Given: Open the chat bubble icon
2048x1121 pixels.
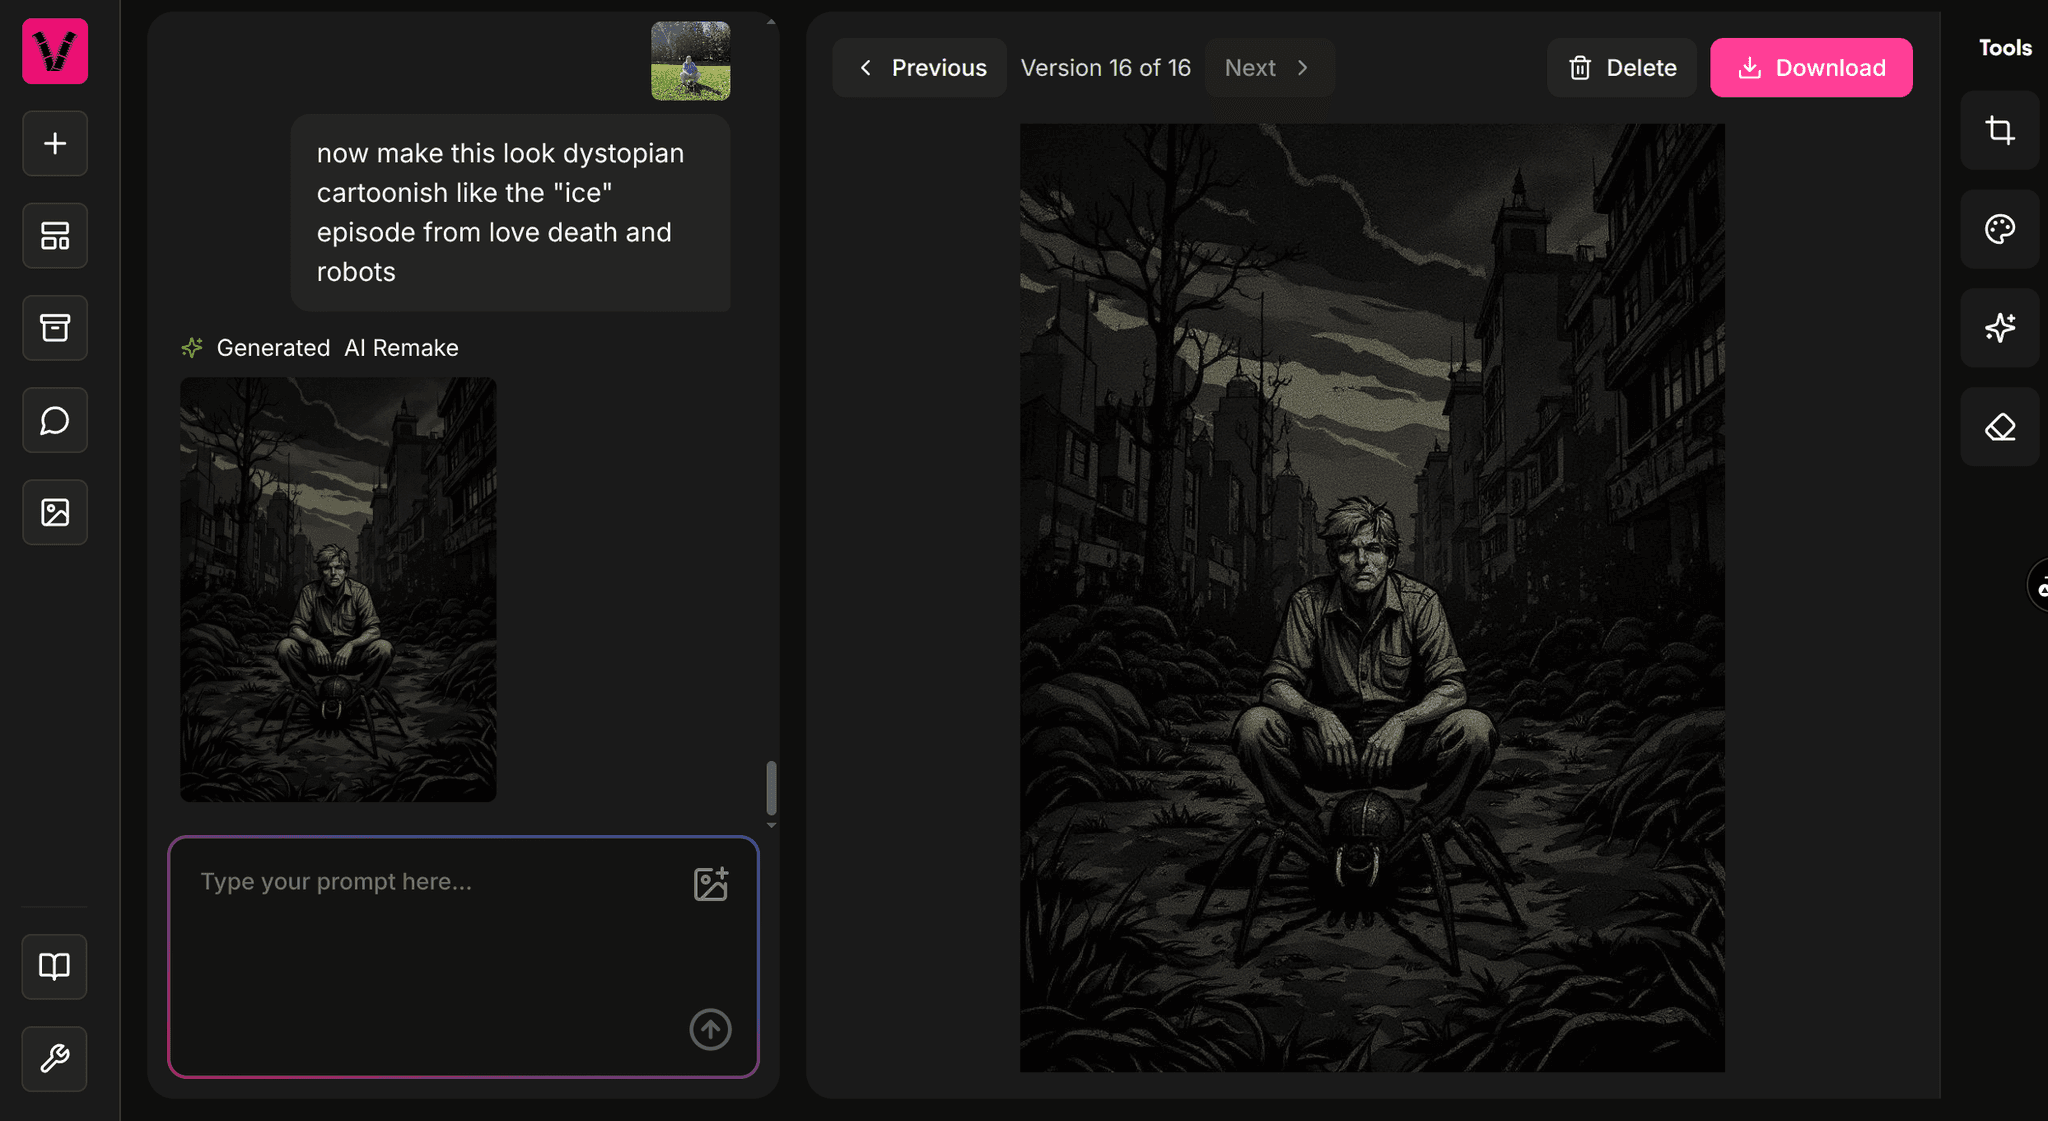Looking at the screenshot, I should pyautogui.click(x=55, y=420).
